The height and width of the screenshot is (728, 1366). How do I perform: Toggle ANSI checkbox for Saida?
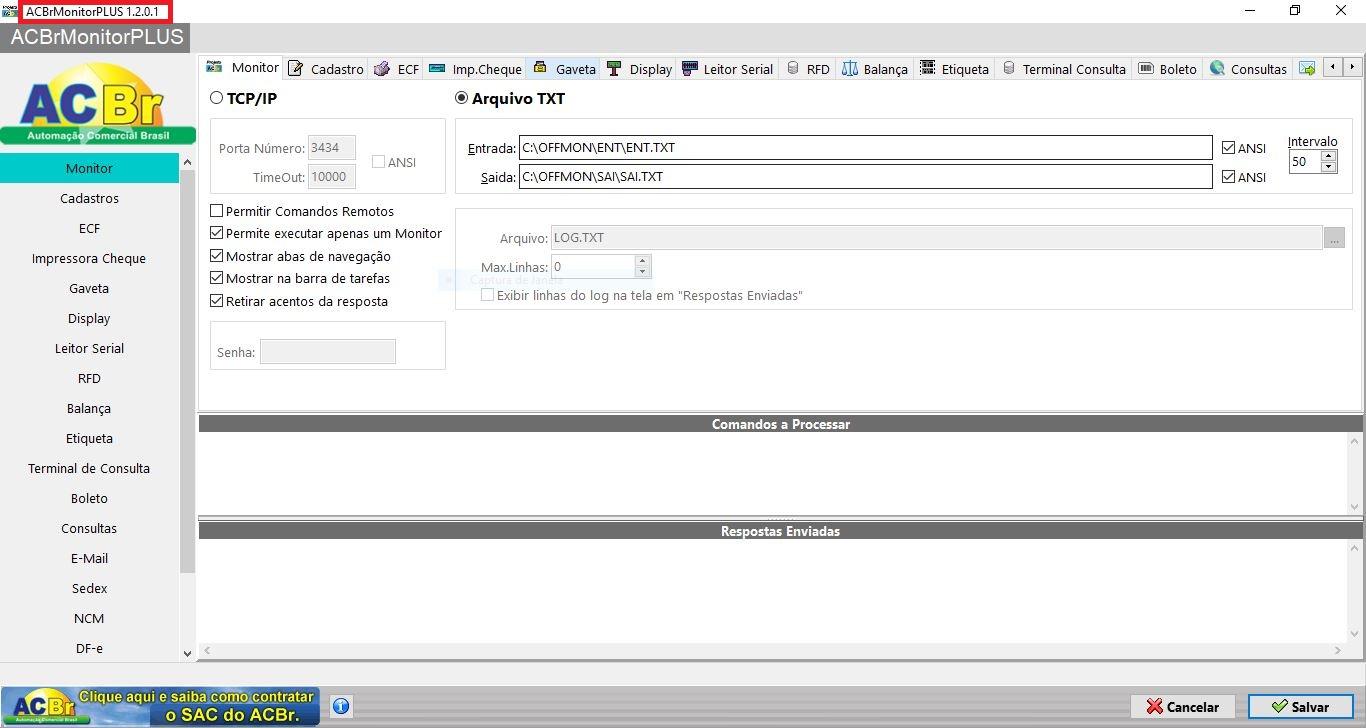click(x=1228, y=177)
